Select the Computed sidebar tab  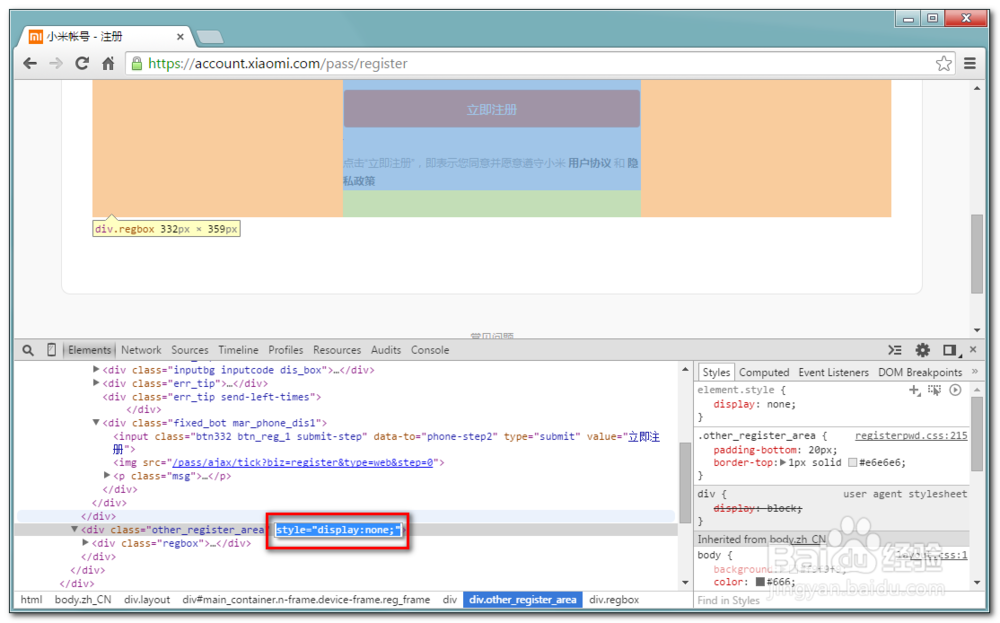pyautogui.click(x=764, y=372)
